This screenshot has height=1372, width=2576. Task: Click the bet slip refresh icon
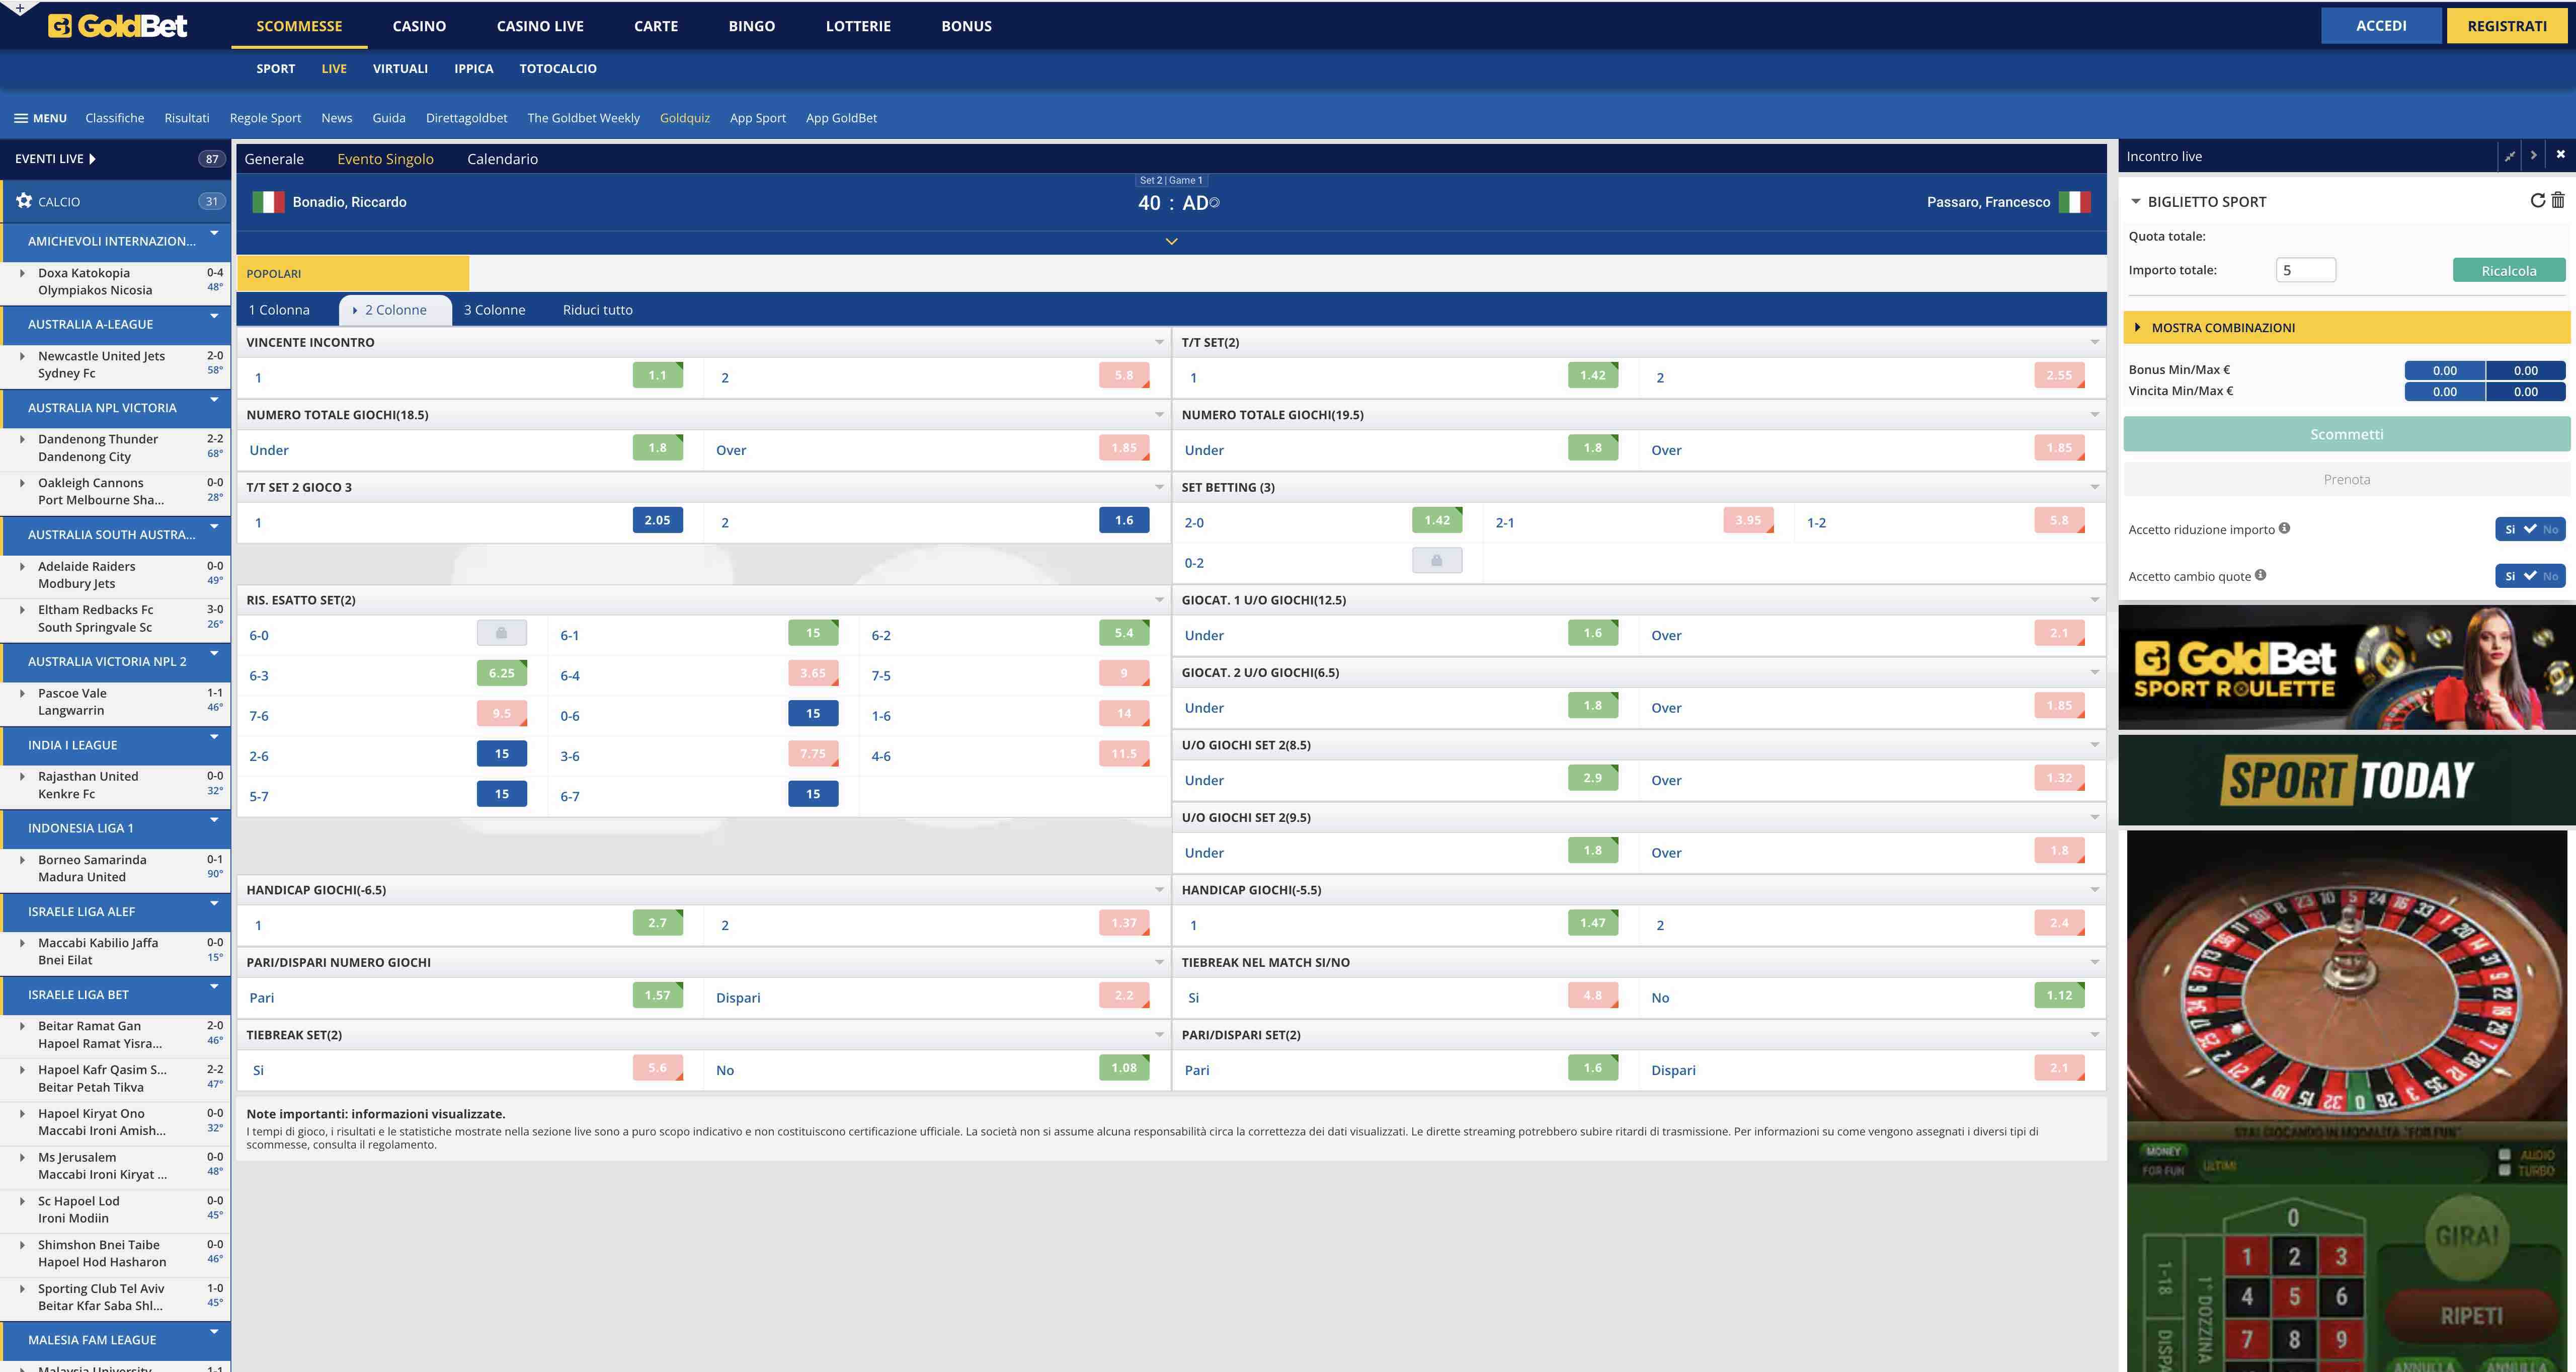click(x=2537, y=201)
